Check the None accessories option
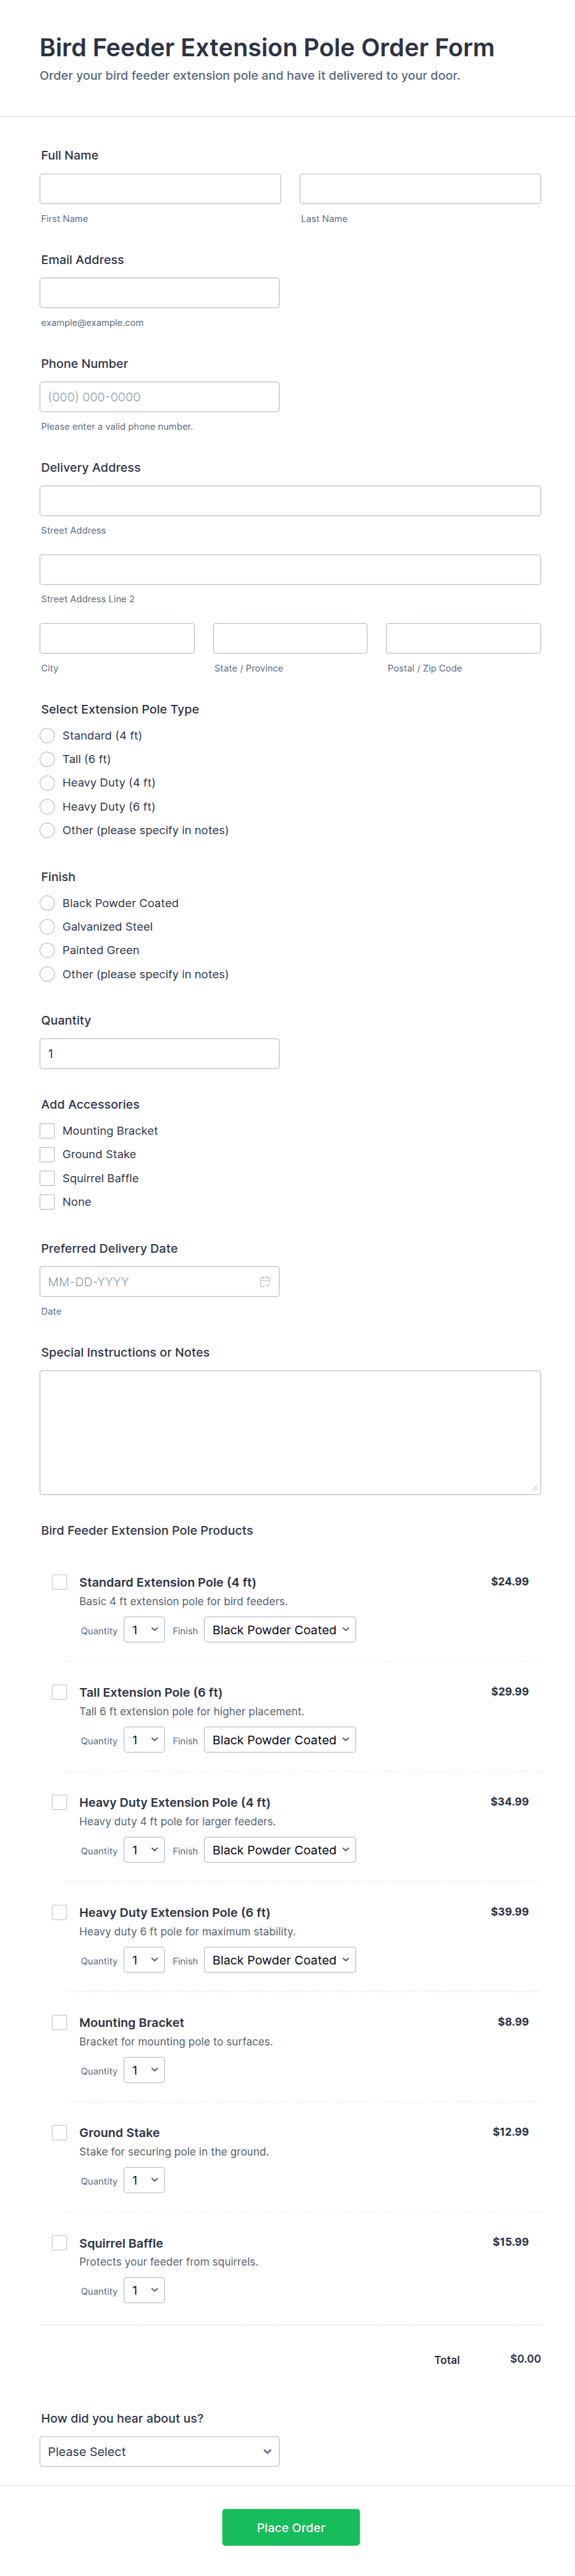Viewport: 575px width, 2576px height. click(x=47, y=1202)
